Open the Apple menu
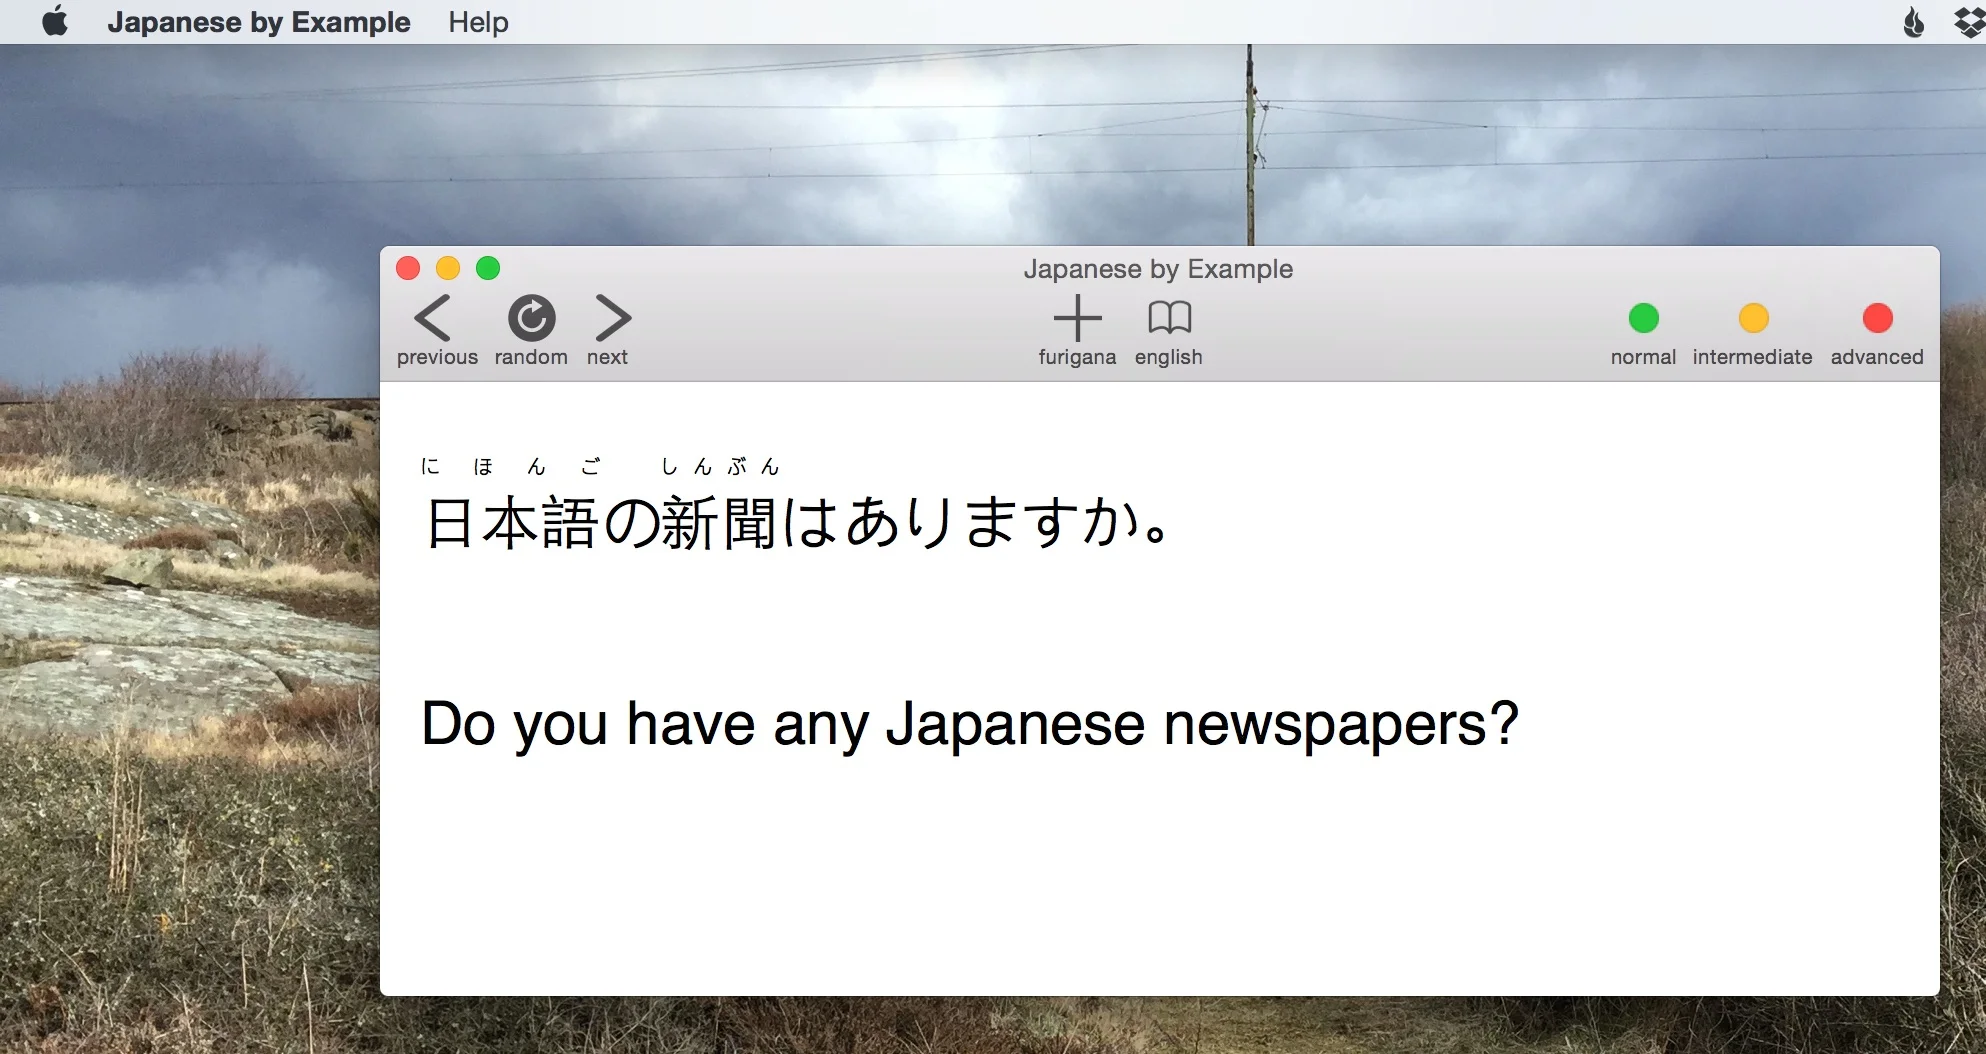This screenshot has height=1054, width=1986. [55, 21]
